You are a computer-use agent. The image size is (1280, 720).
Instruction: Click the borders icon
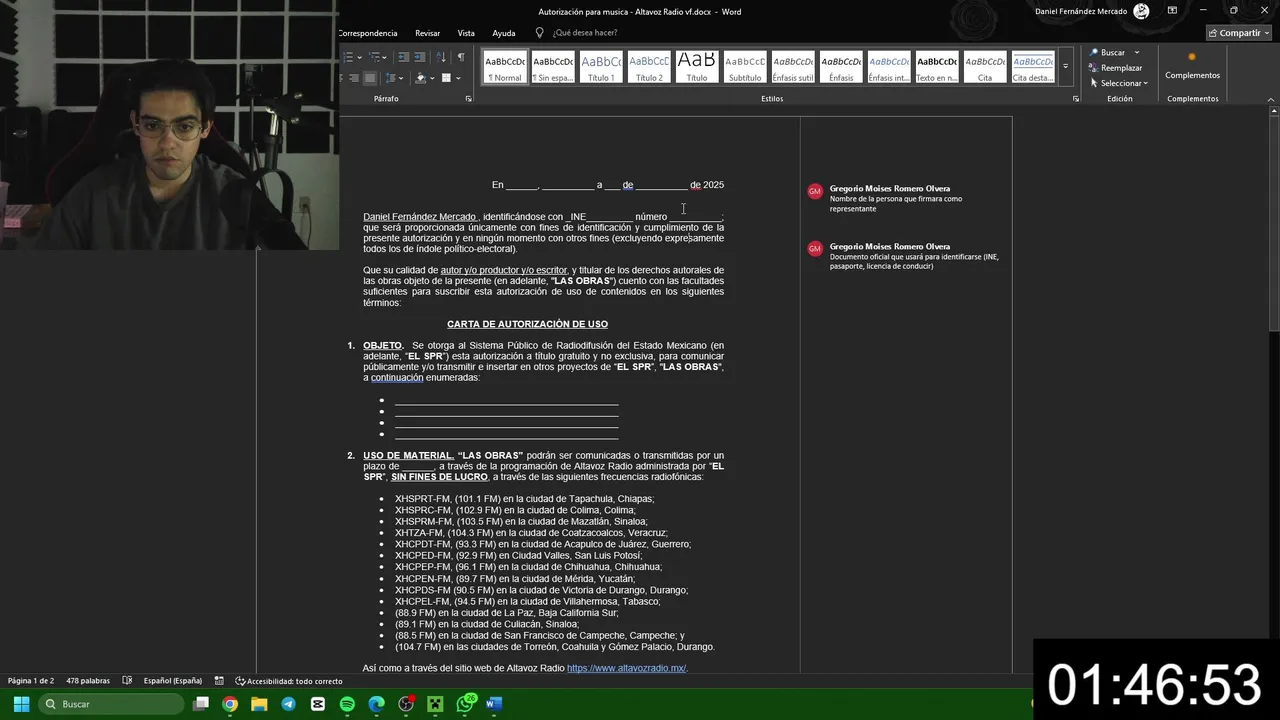click(446, 78)
